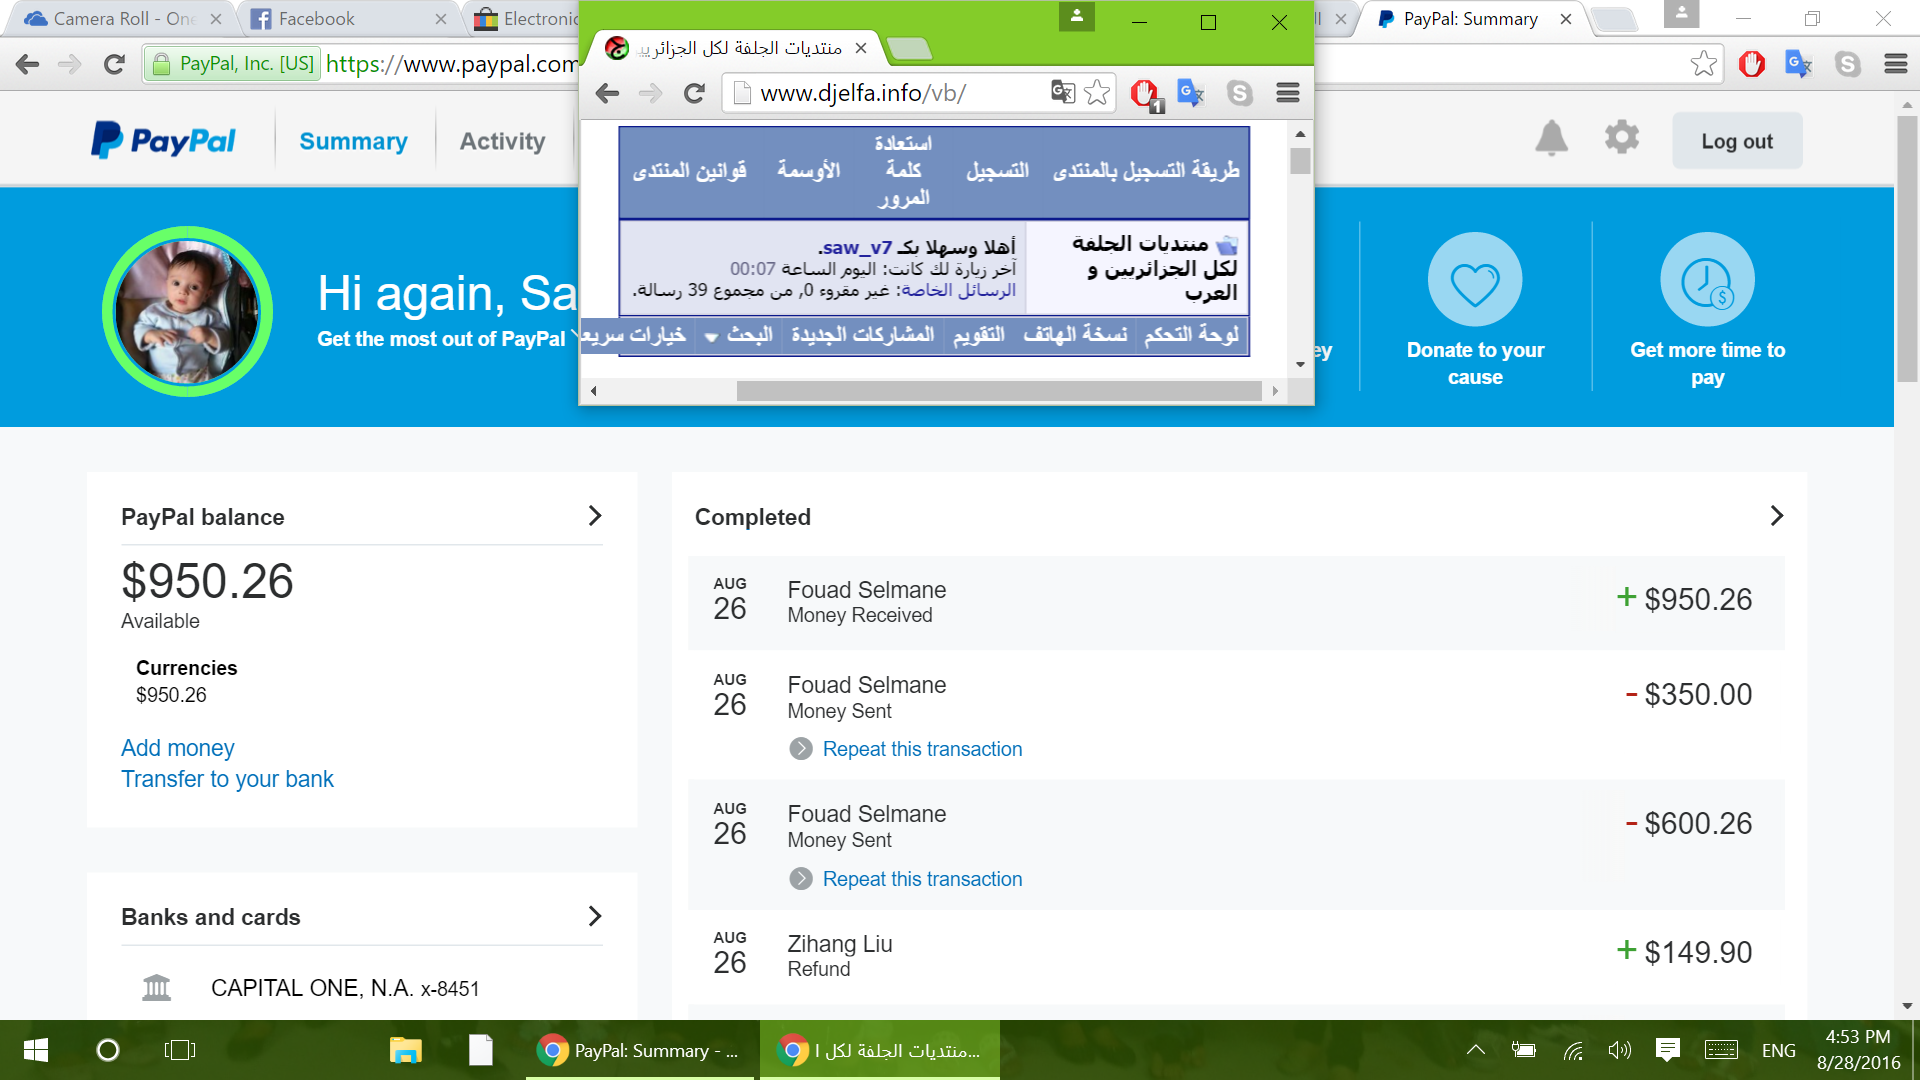Click the djelfa window horizontal scrollbar
The height and width of the screenshot is (1080, 1920).
pyautogui.click(x=999, y=391)
